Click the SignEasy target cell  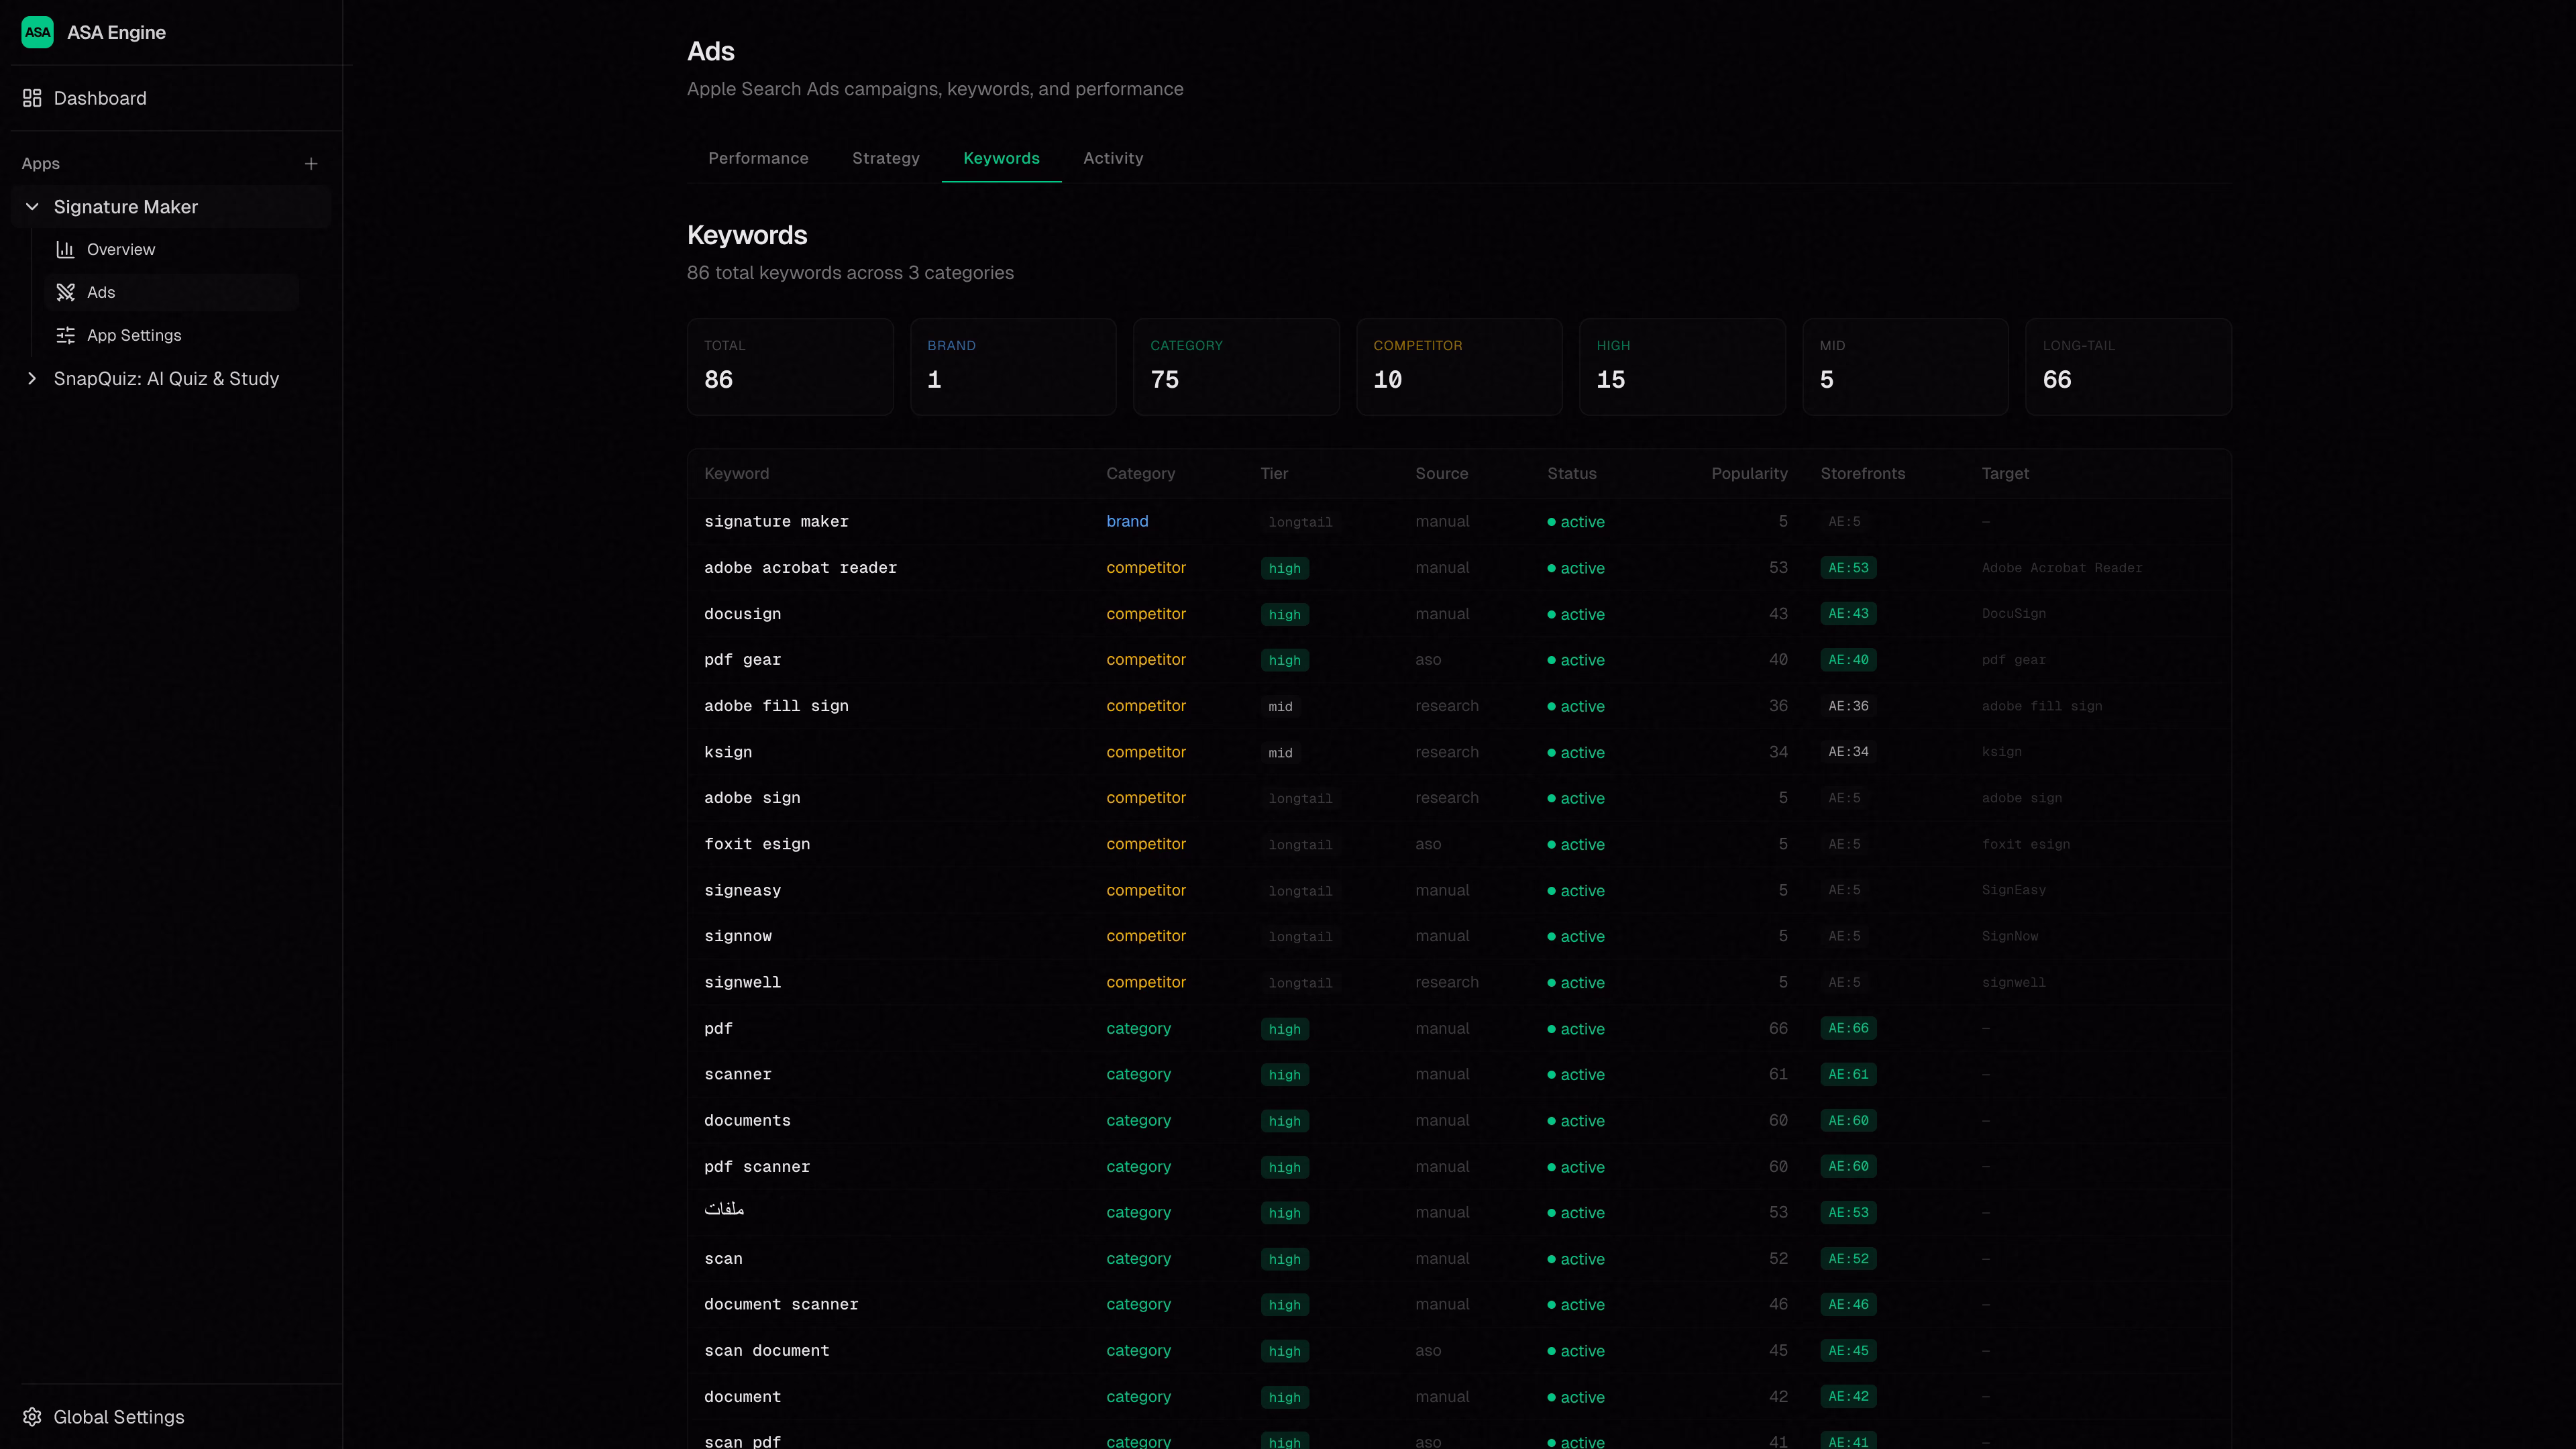point(2013,890)
